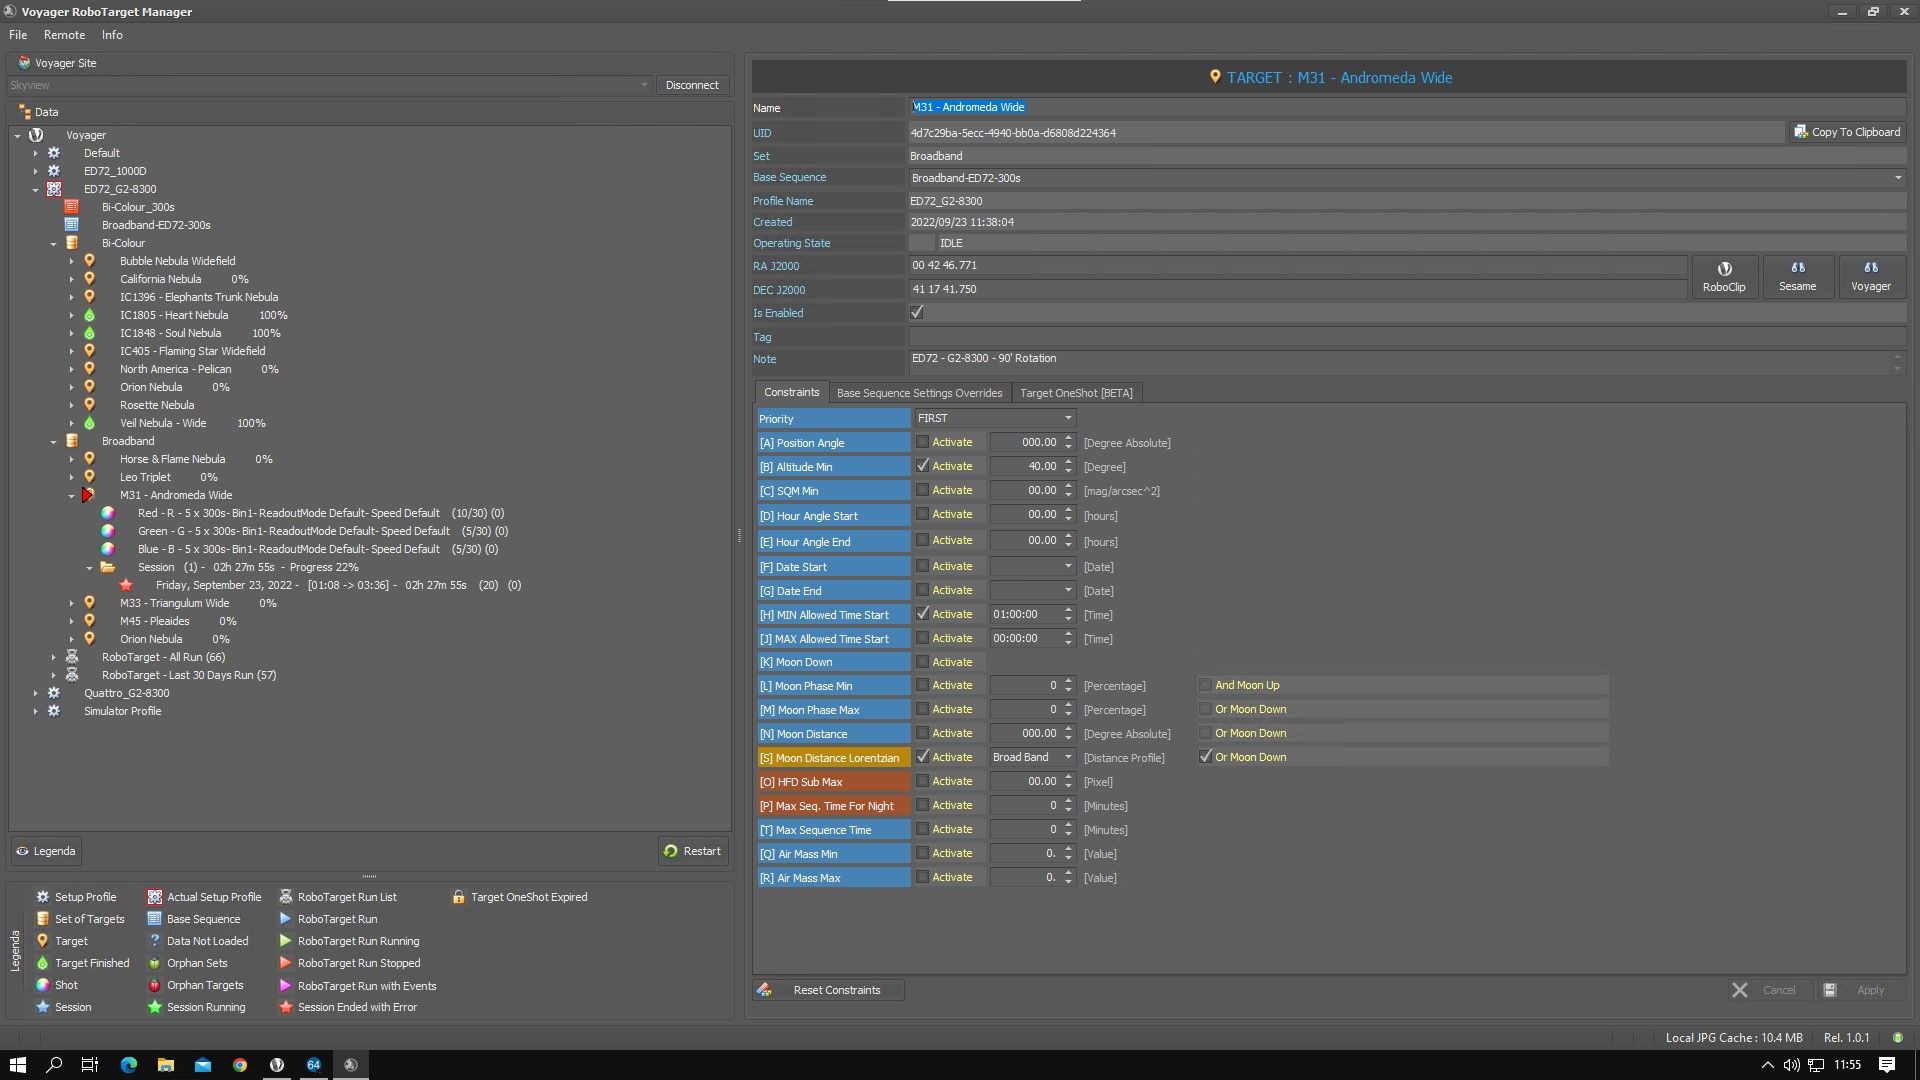Switch to Base Sequence Settings Overrides tab
The width and height of the screenshot is (1920, 1080).
[919, 393]
